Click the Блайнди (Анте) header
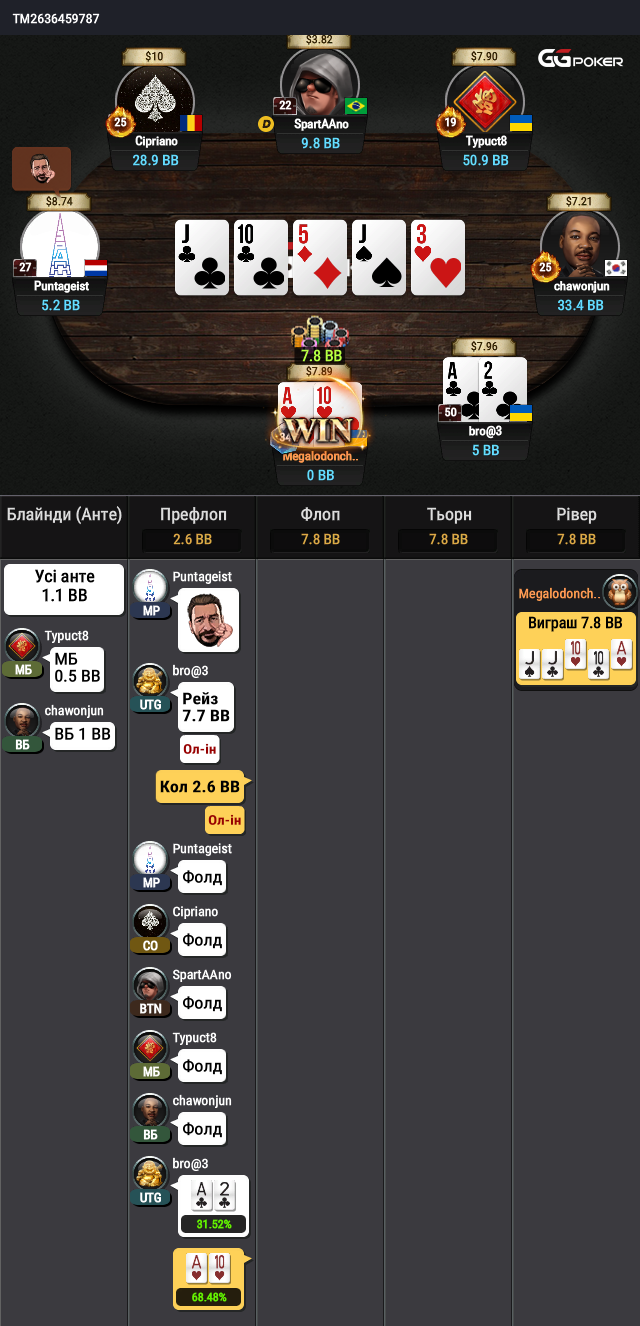Viewport: 640px width, 1326px height. pos(64,515)
